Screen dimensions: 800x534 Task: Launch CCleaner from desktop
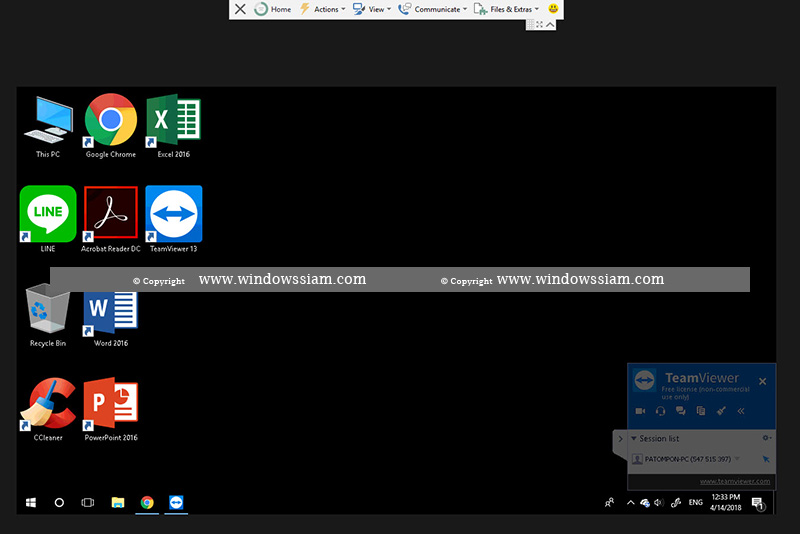click(48, 410)
